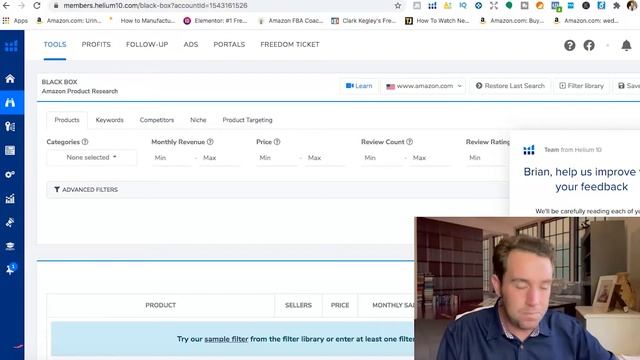Screen dimensions: 640x360
Task: Click the Helium 10 logo in sidebar
Action: point(11,46)
